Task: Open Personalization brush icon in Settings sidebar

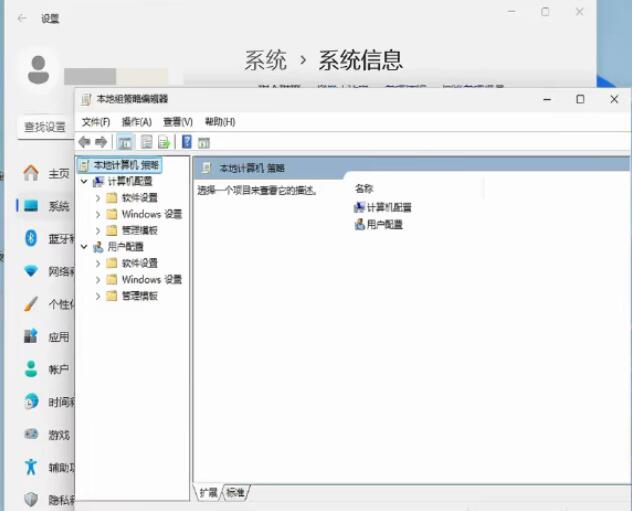Action: (x=31, y=304)
